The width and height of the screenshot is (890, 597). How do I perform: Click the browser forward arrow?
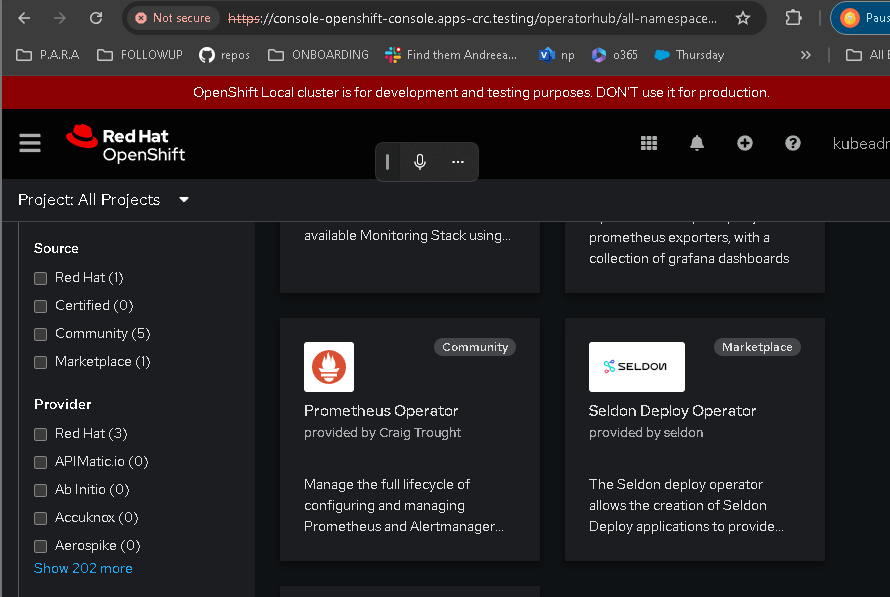pos(60,18)
